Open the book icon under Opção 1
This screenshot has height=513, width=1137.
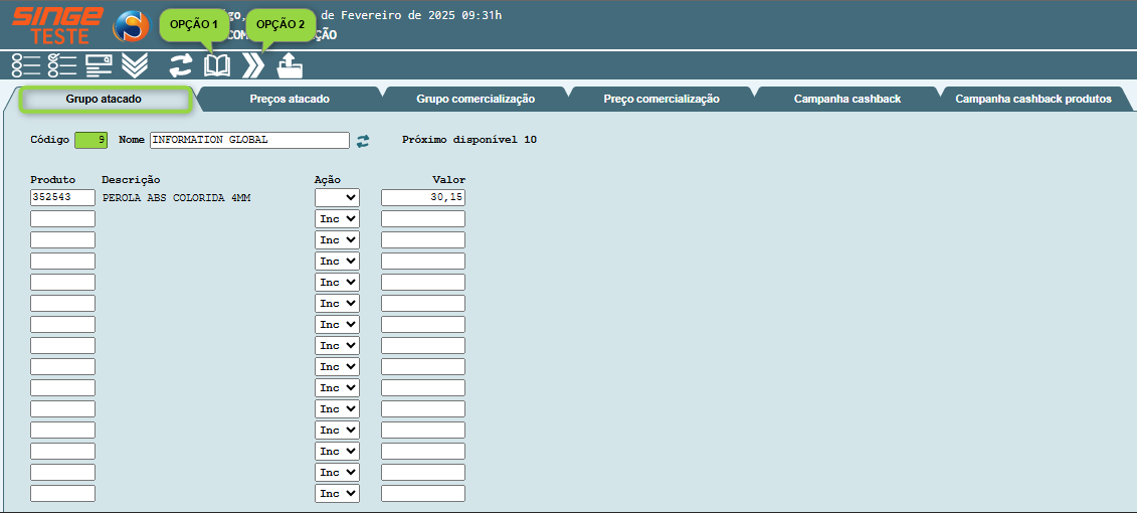click(217, 66)
